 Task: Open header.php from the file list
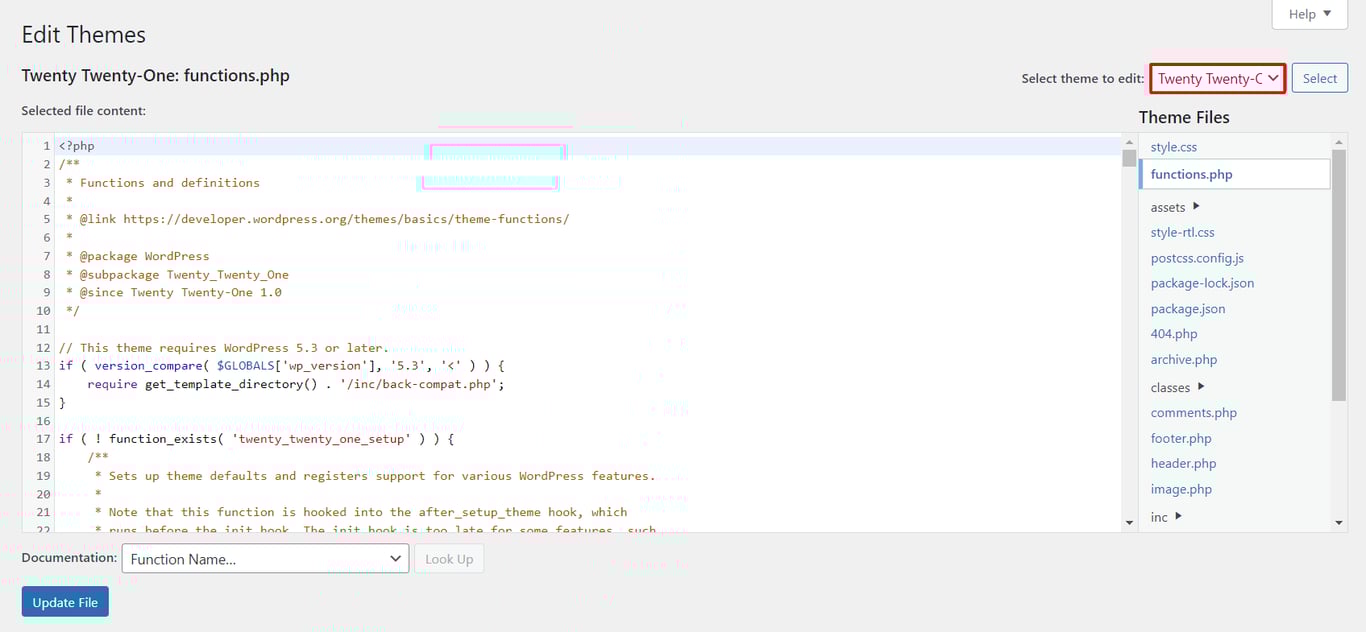(x=1183, y=463)
